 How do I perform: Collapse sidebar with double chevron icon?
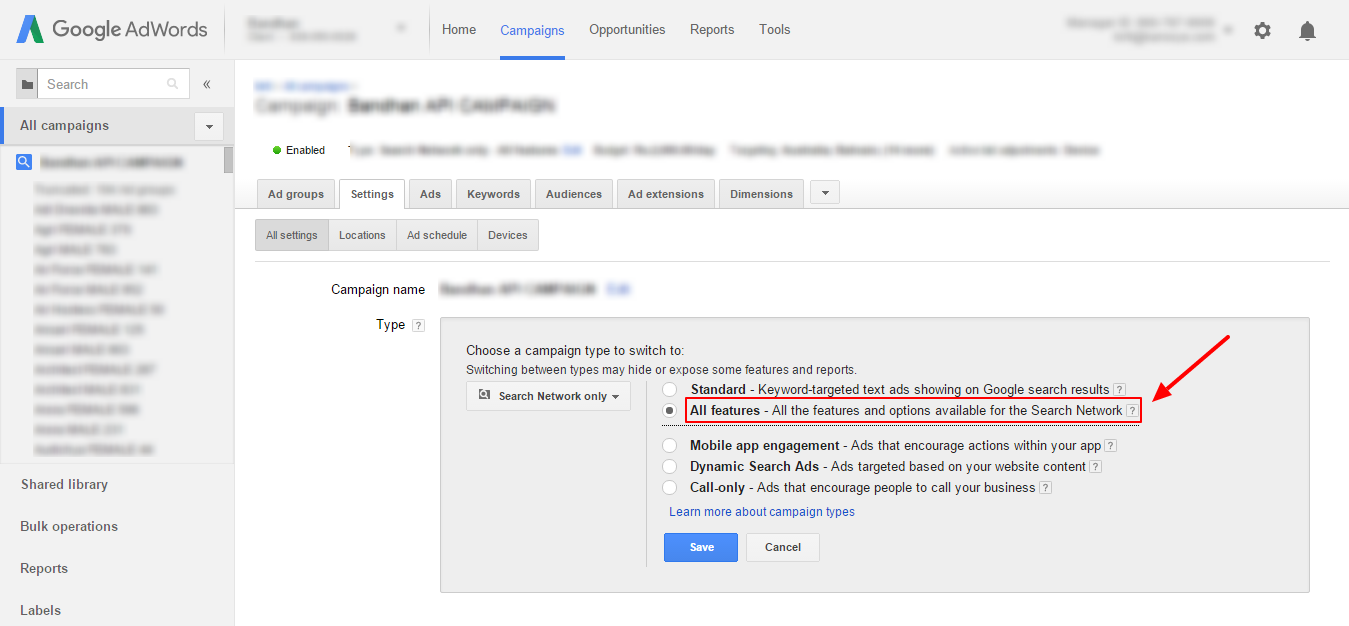click(x=207, y=84)
